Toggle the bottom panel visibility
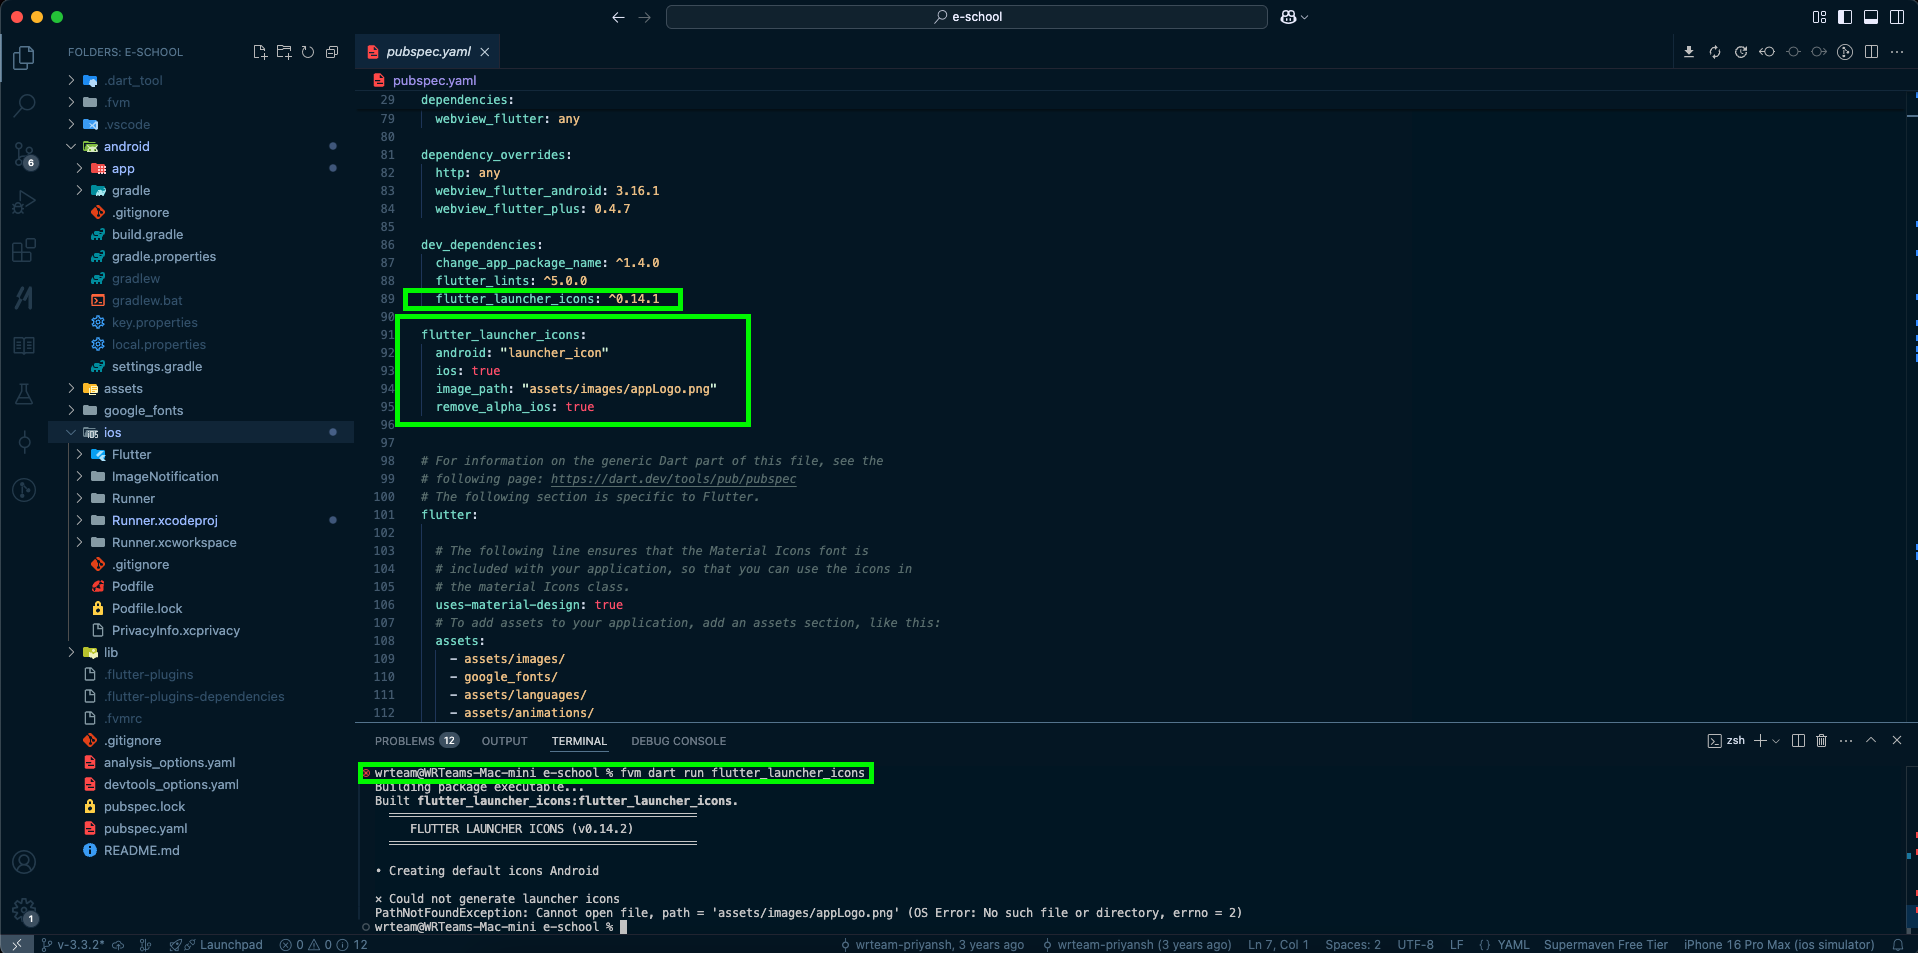 [x=1871, y=17]
